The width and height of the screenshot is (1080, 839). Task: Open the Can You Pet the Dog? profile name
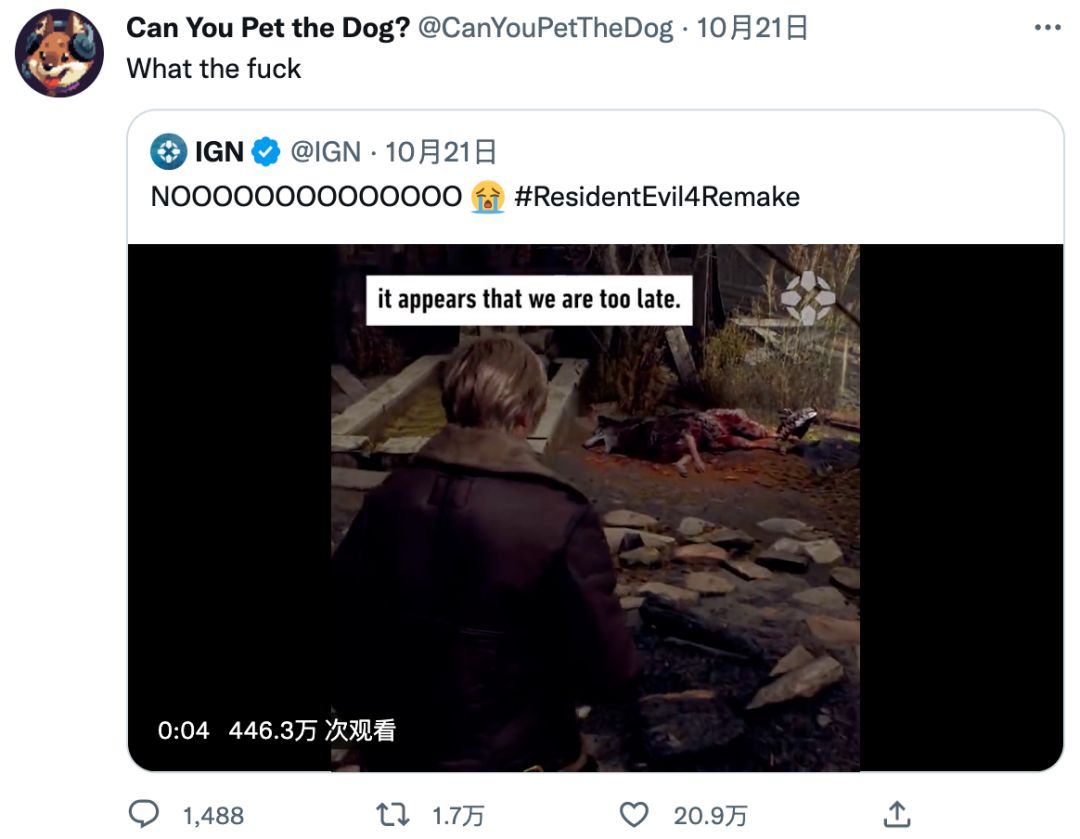[268, 28]
